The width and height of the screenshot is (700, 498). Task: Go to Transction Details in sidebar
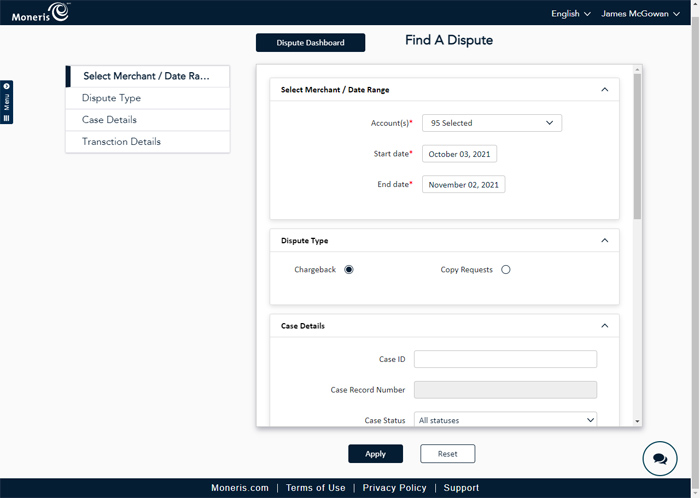point(121,142)
